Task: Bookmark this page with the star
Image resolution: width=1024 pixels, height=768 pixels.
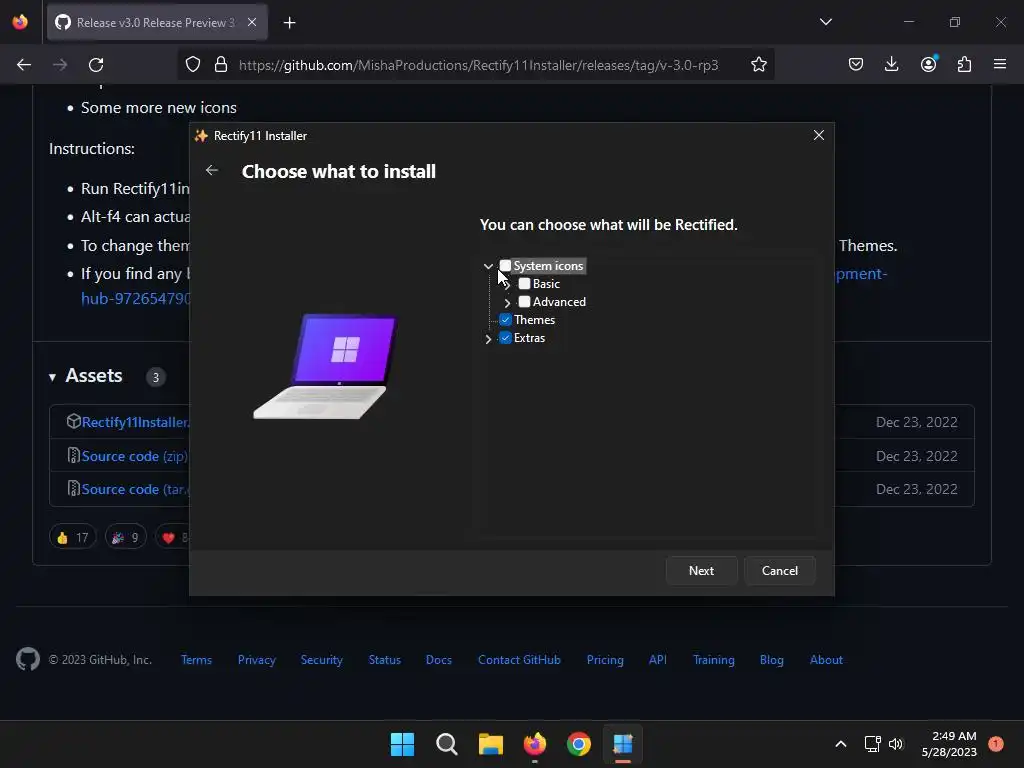Action: [x=758, y=65]
